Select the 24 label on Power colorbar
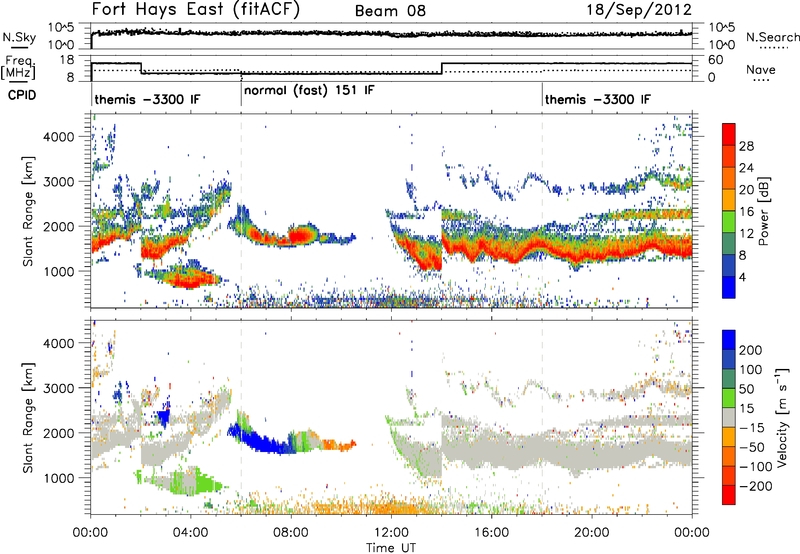This screenshot has width=800, height=554. click(746, 168)
